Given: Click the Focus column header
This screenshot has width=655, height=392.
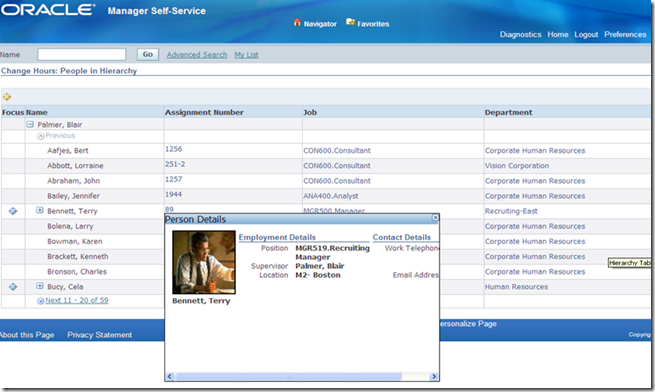Looking at the screenshot, I should pos(13,112).
